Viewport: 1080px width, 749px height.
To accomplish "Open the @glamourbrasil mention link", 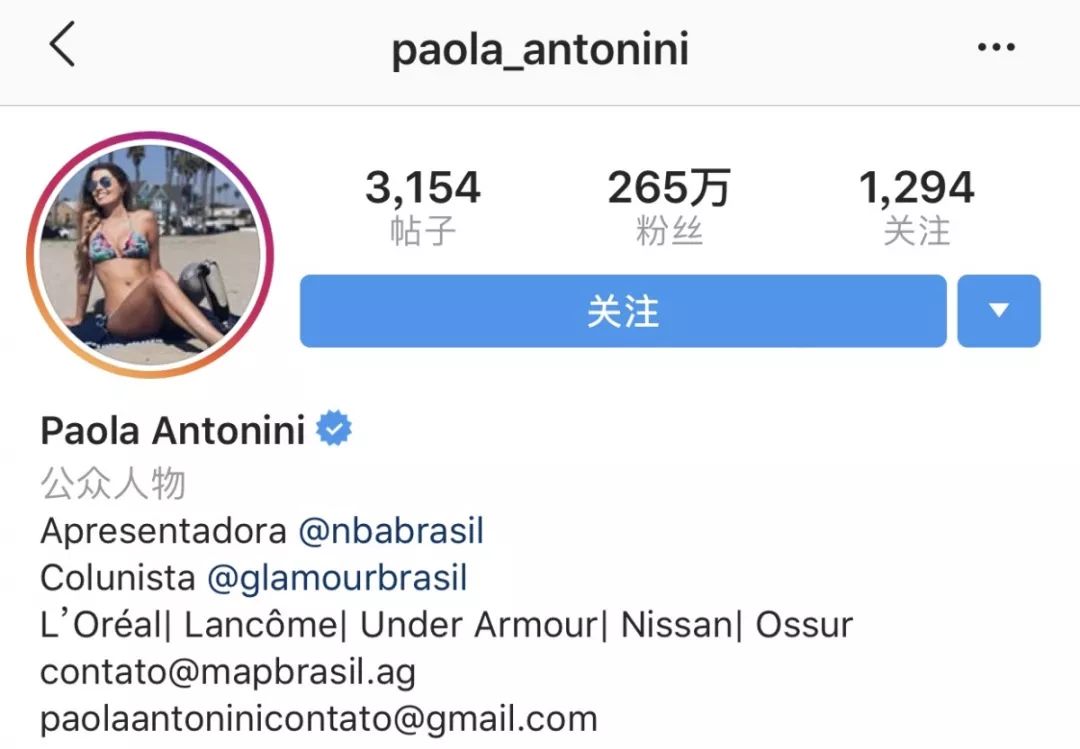I will click(338, 578).
